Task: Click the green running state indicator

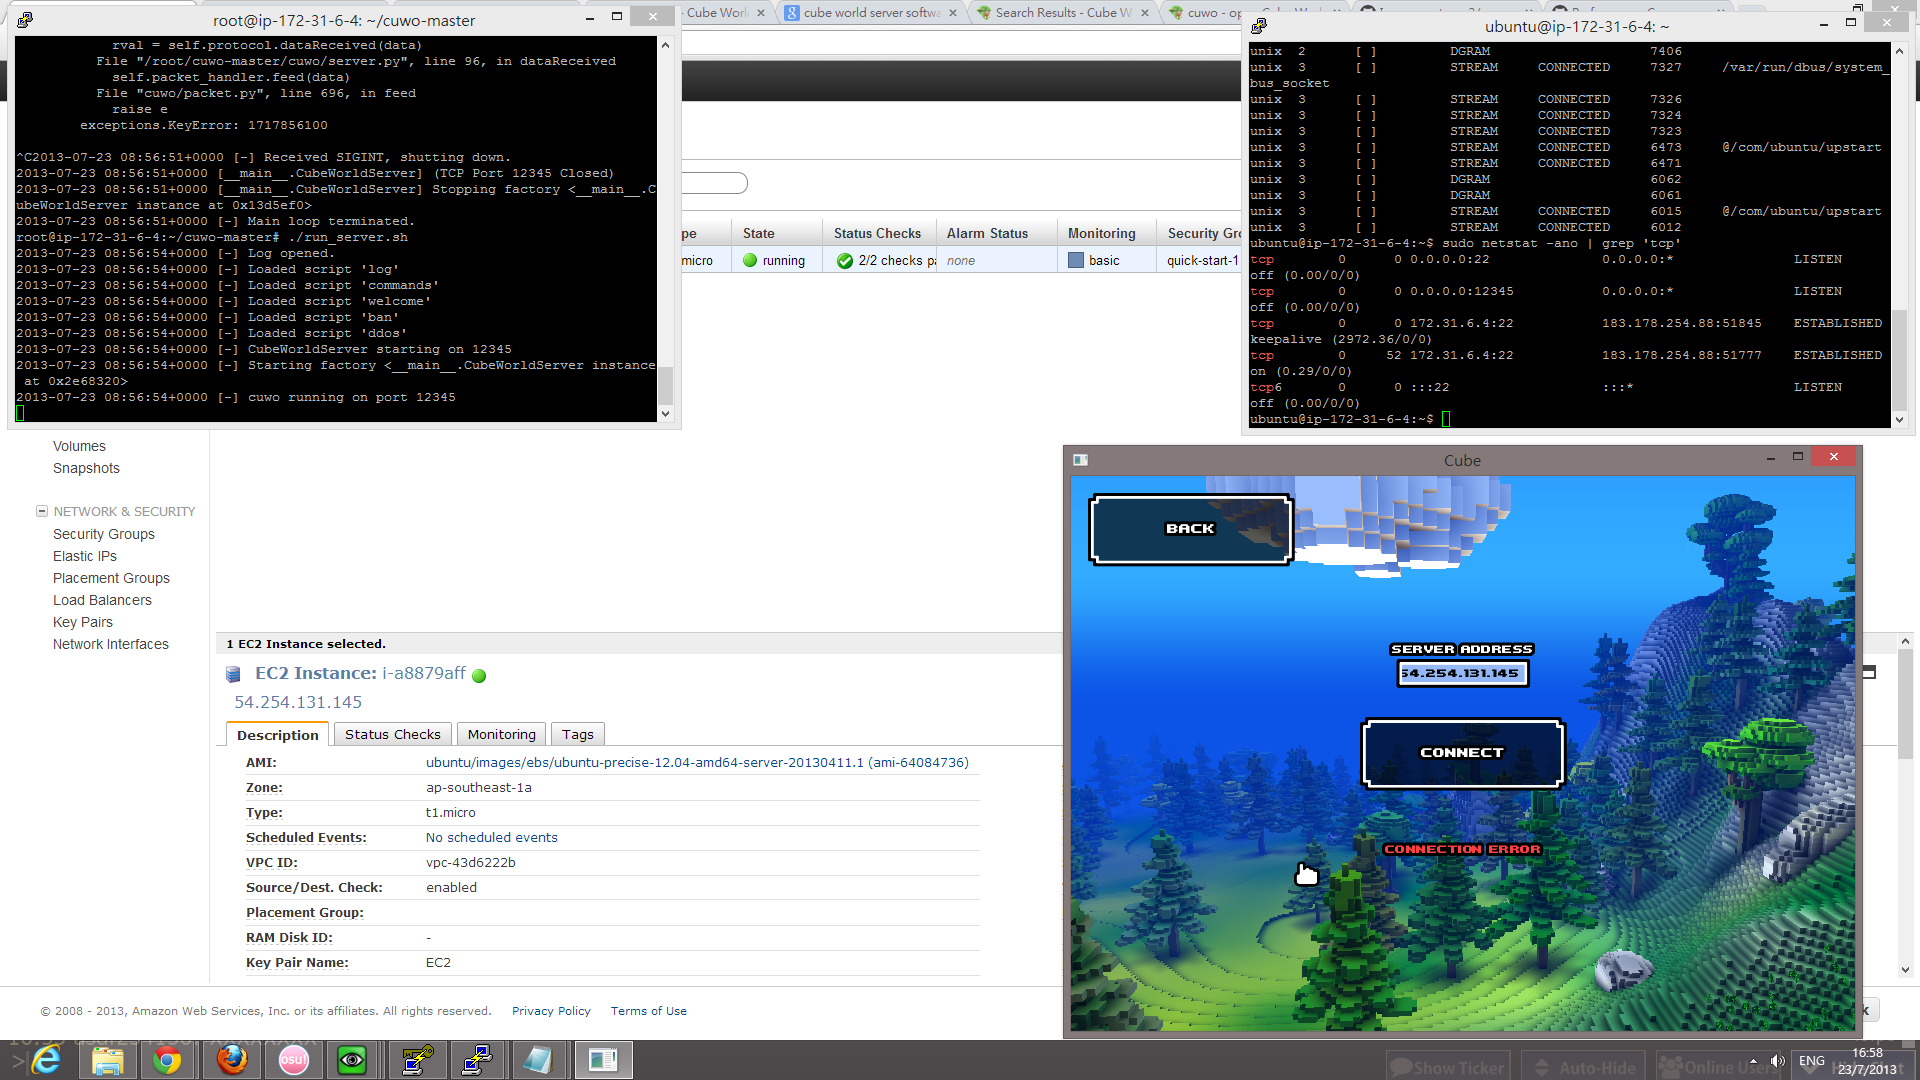Action: tap(750, 260)
